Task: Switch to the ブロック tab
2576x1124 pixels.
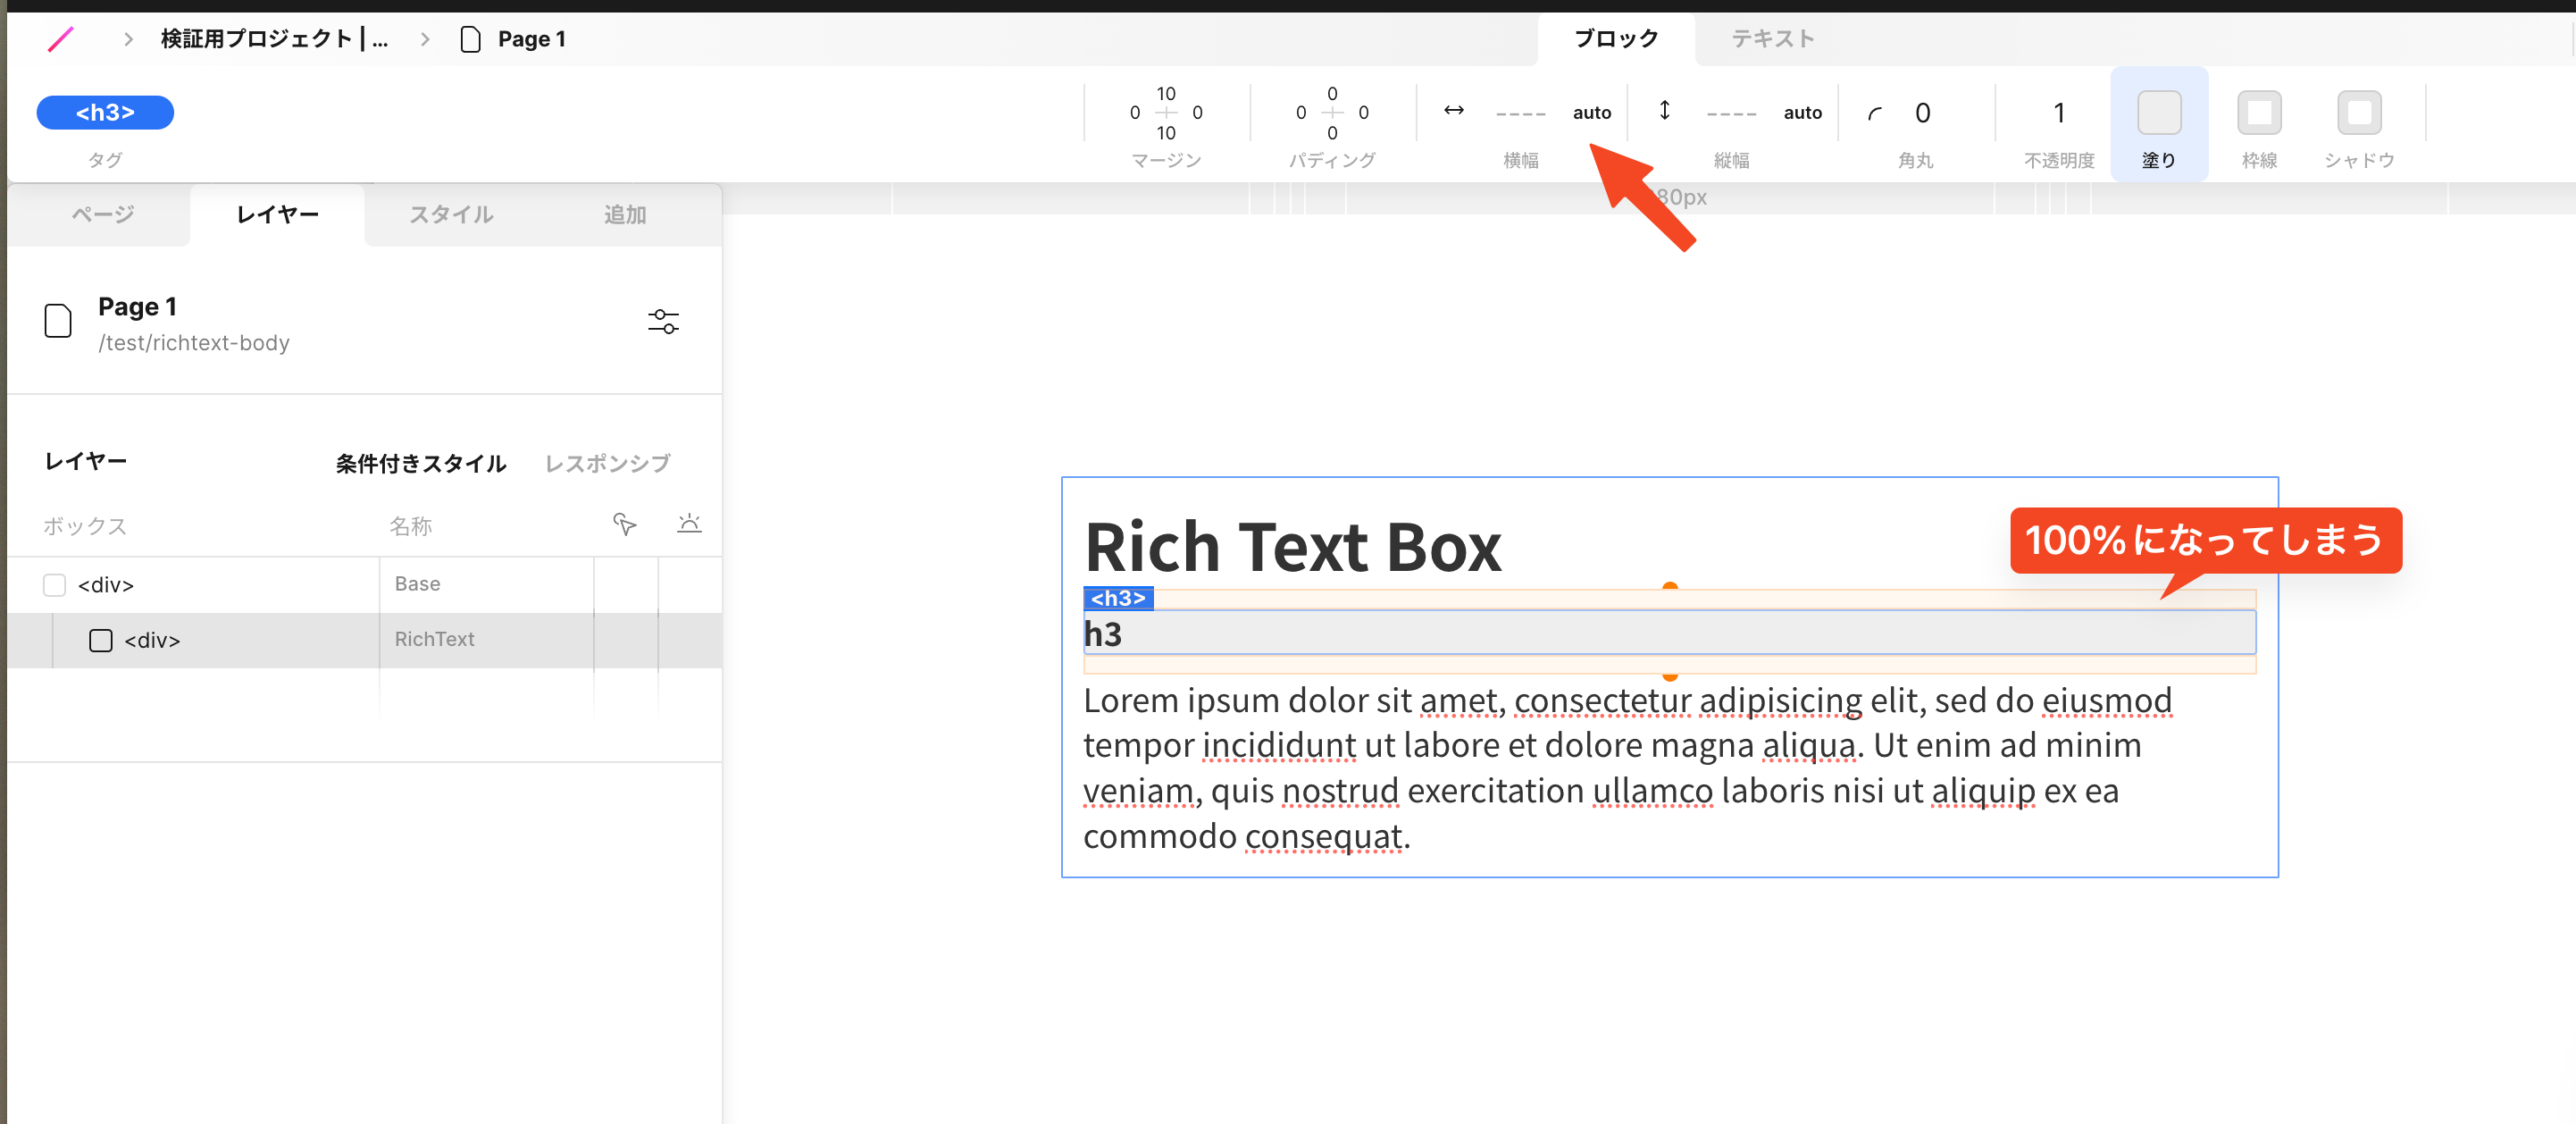Action: click(1616, 39)
